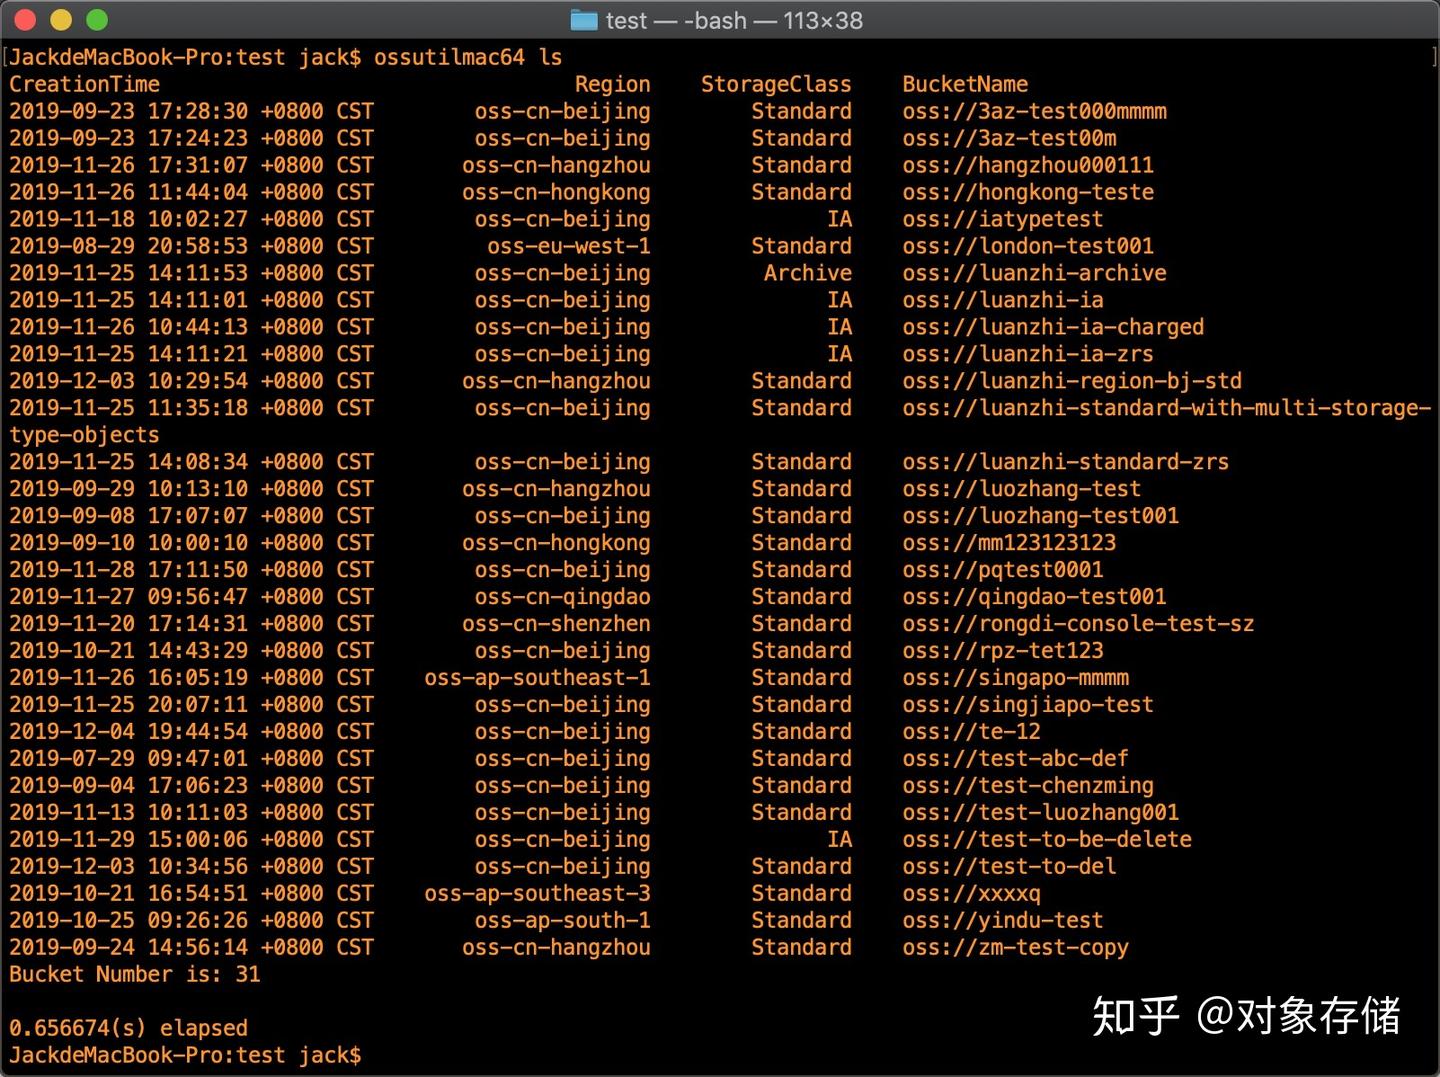This screenshot has height=1077, width=1440.
Task: Click the StorageClass column header
Action: (776, 84)
